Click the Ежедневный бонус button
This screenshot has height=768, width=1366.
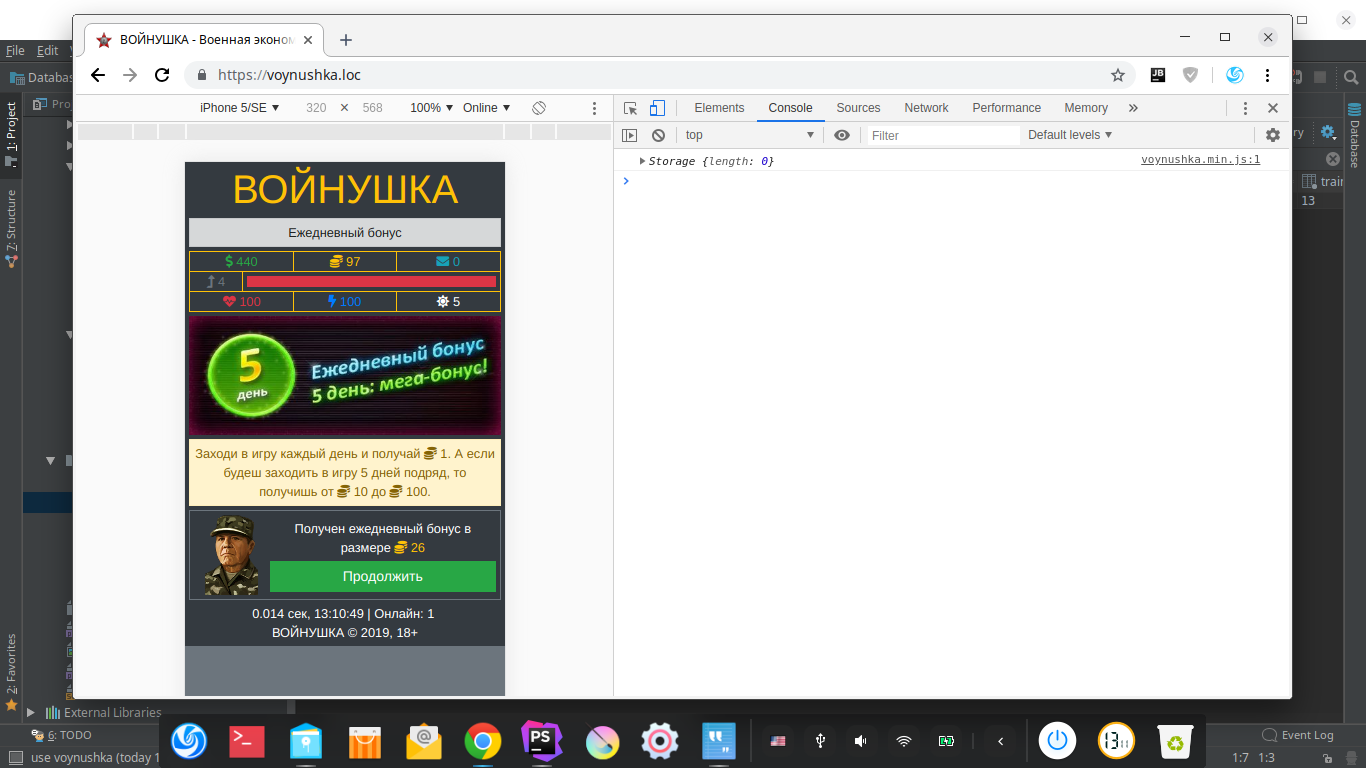pyautogui.click(x=345, y=232)
